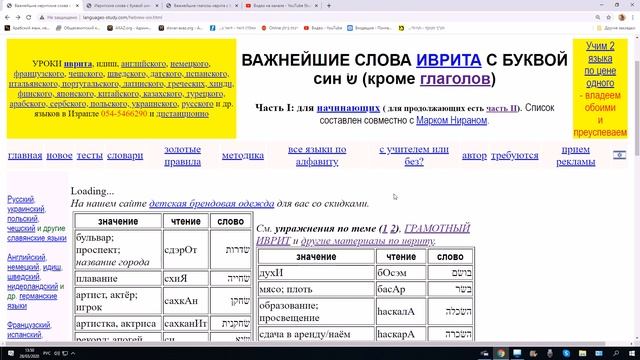Viewport: 640px width, 360px height.
Task: Open the требуются link
Action: [x=515, y=156]
